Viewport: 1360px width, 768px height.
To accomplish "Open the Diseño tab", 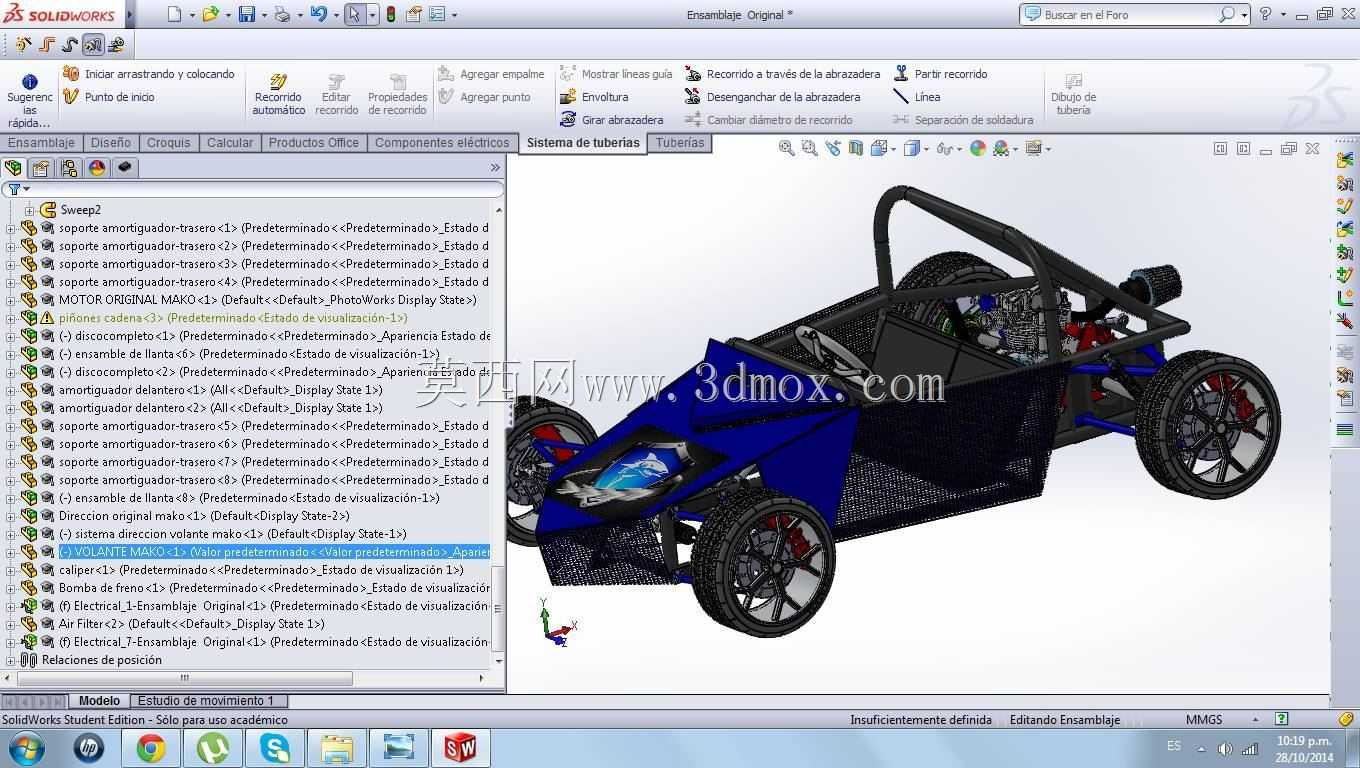I will click(110, 143).
